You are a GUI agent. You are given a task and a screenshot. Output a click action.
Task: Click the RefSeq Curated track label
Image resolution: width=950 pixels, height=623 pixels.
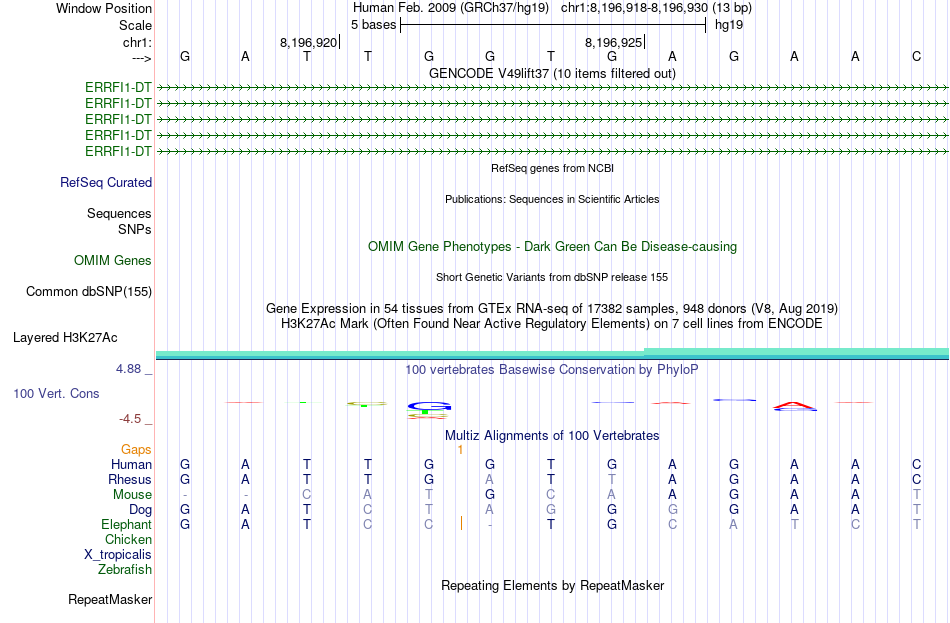click(x=105, y=182)
